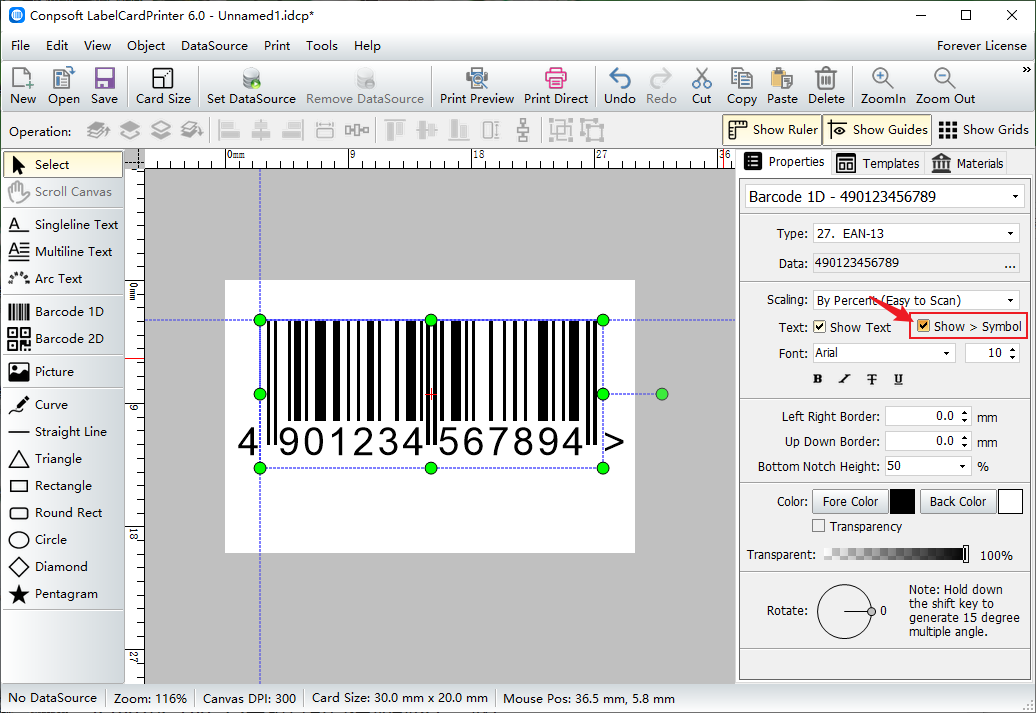1036x713 pixels.
Task: Switch to the Materials tab
Action: pos(967,163)
